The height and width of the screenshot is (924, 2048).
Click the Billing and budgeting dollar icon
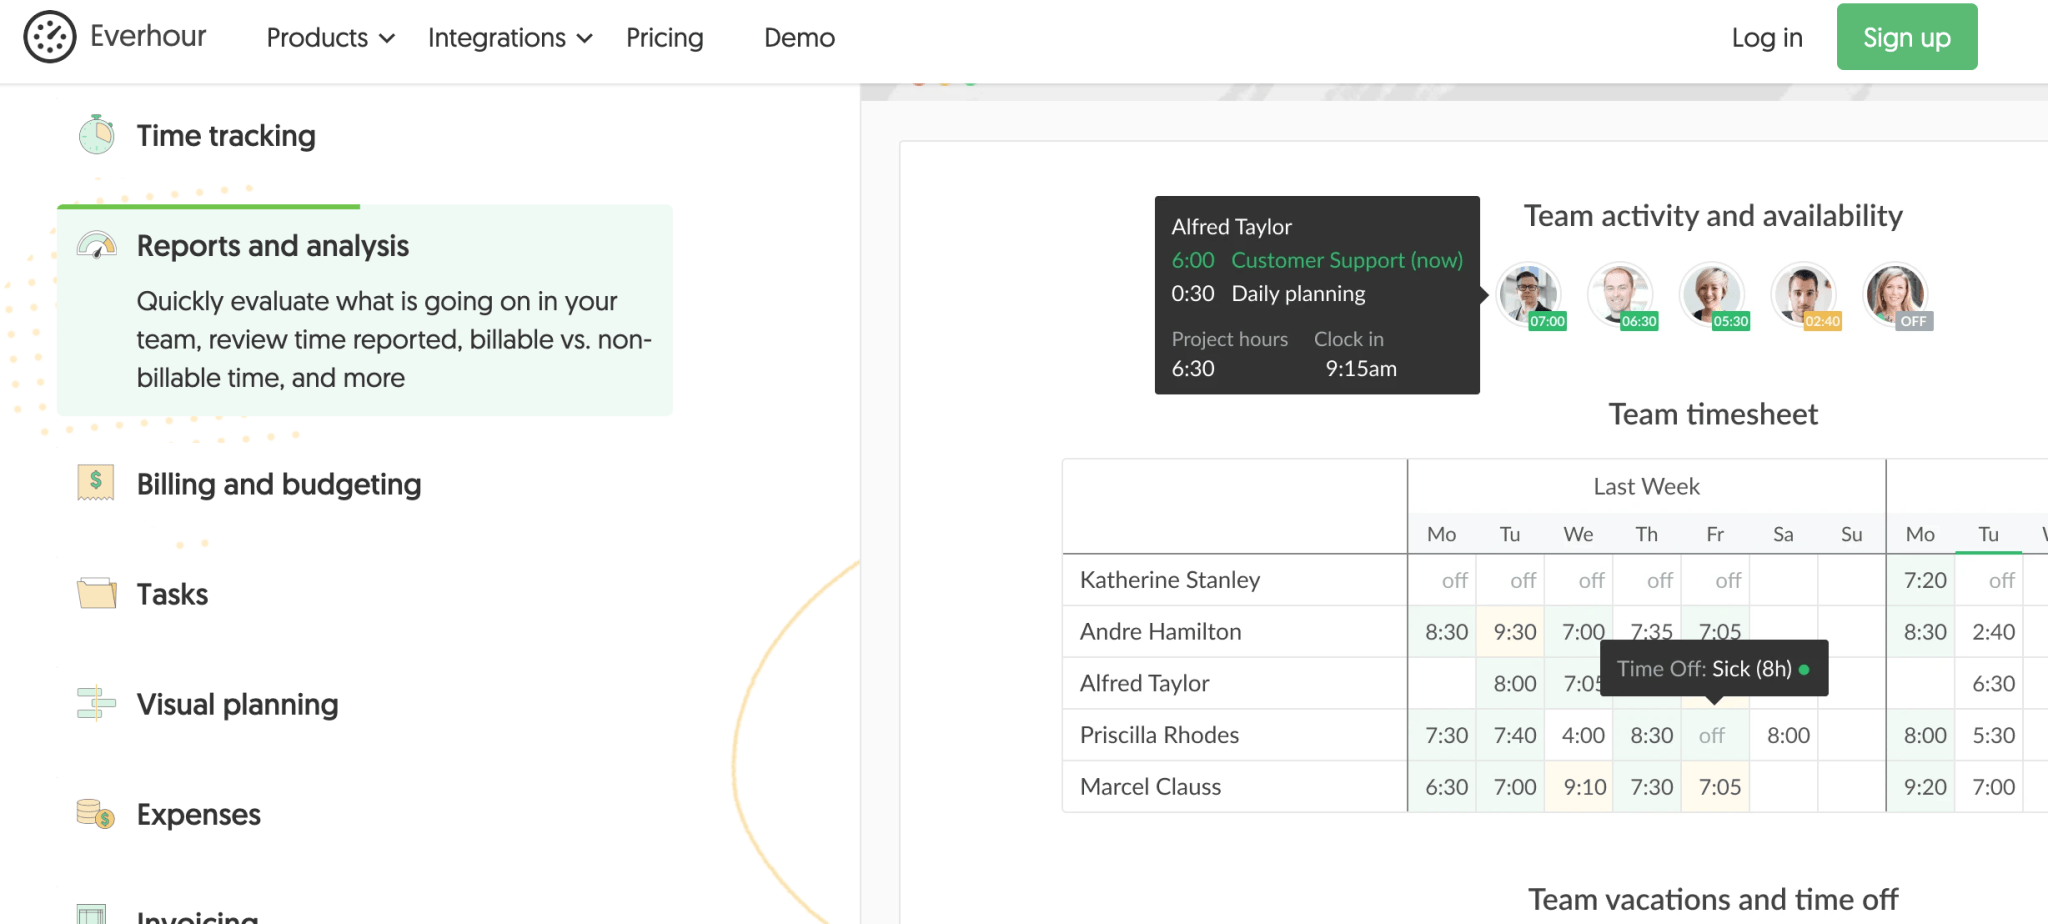click(96, 483)
